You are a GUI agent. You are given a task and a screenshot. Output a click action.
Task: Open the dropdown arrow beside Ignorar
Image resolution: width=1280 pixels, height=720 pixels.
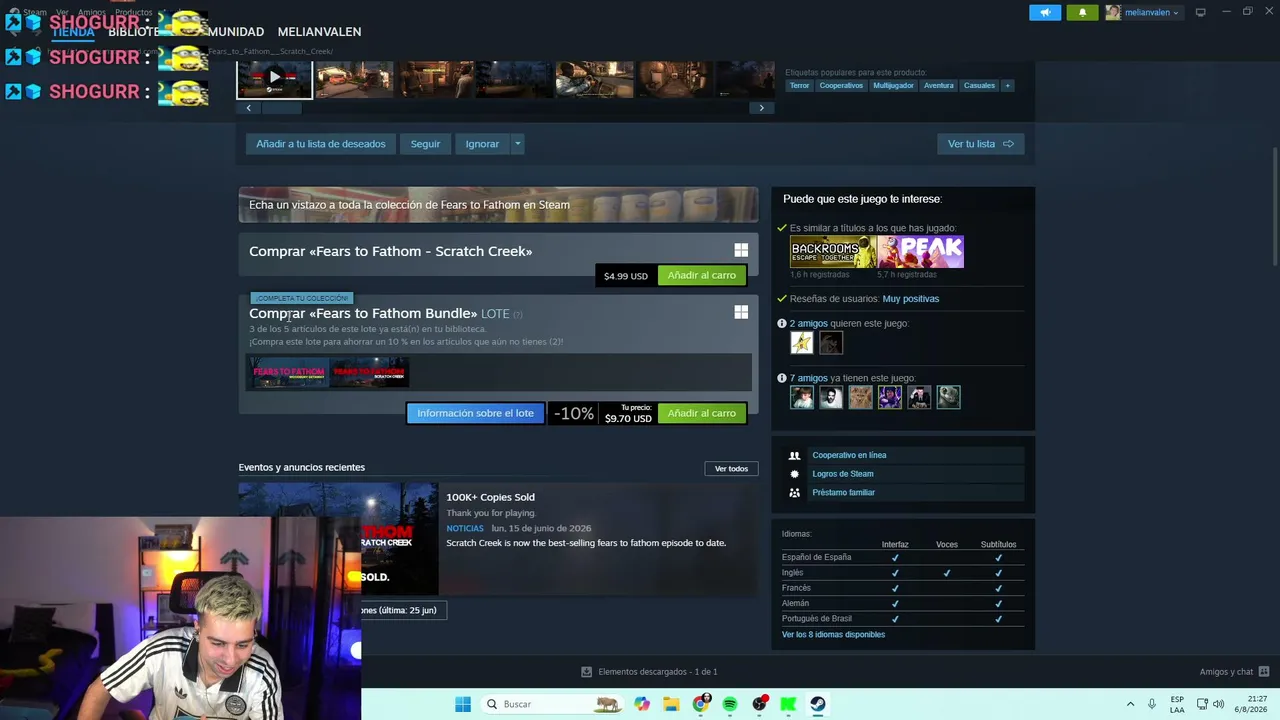point(517,144)
